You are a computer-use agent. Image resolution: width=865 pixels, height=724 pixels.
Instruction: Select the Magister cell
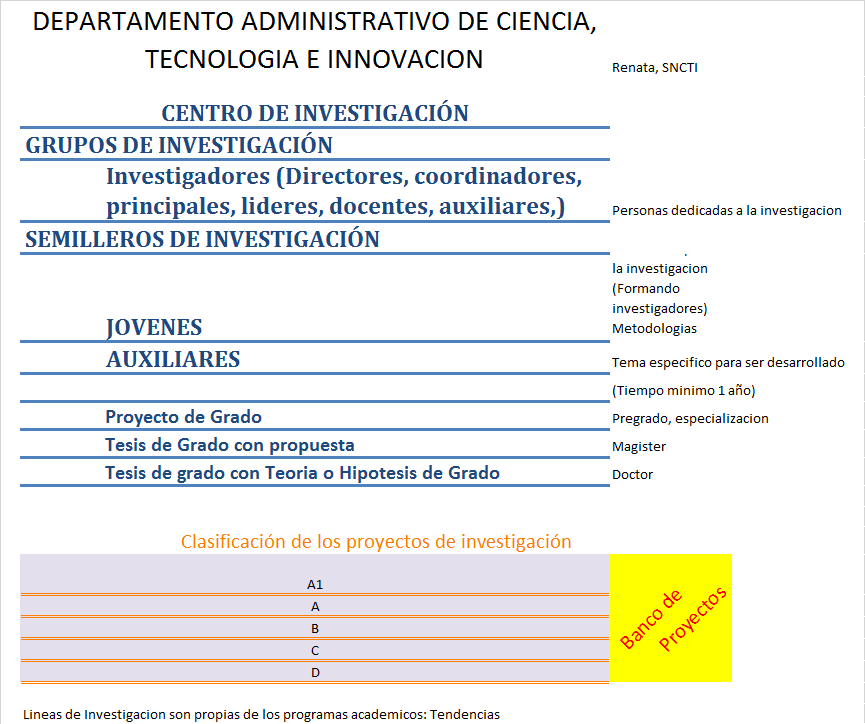[x=638, y=447]
